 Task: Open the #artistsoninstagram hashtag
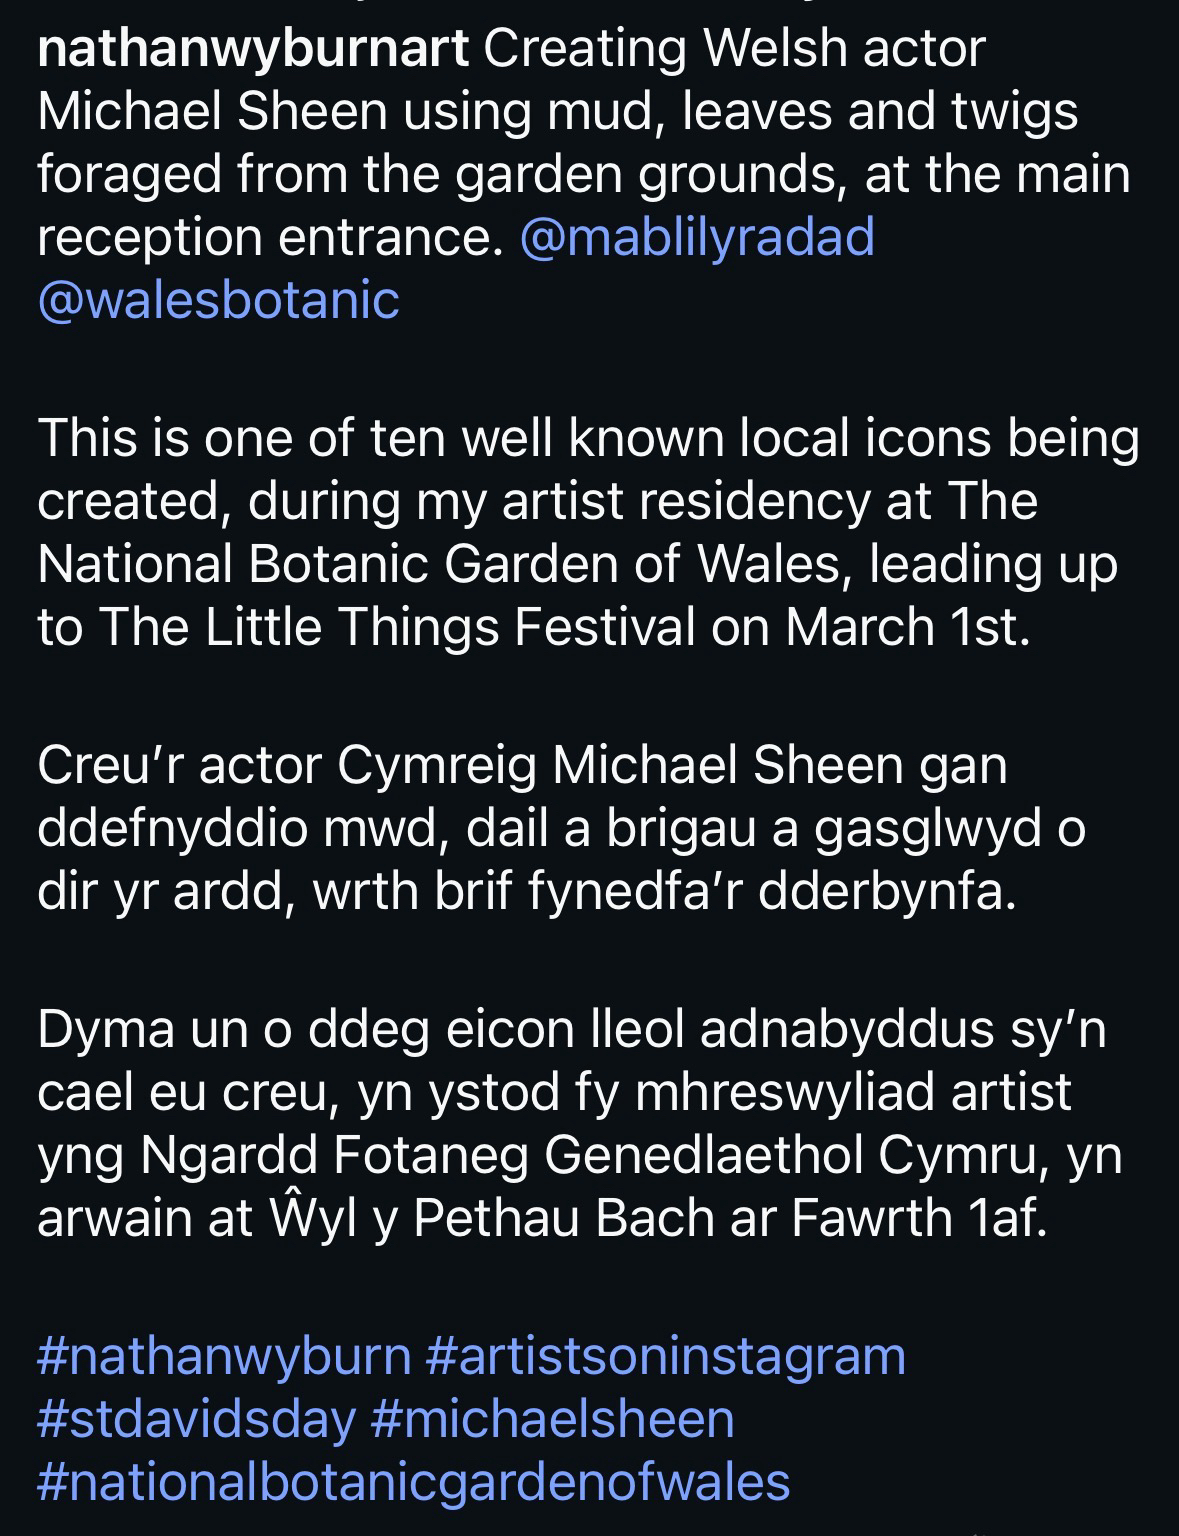tap(666, 1357)
